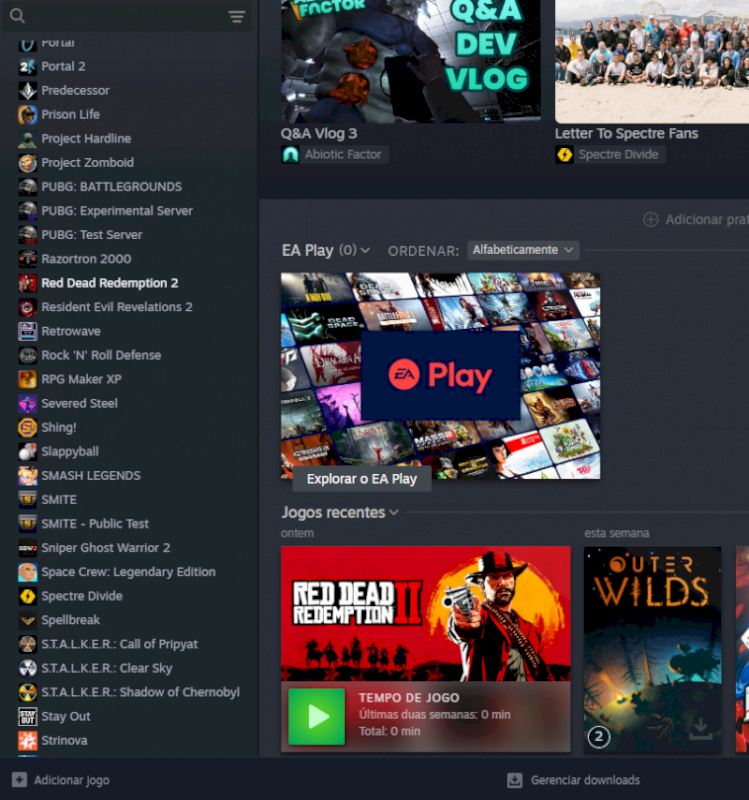Click the PUBG: BATTLEGROUNDS game icon

[x=28, y=187]
